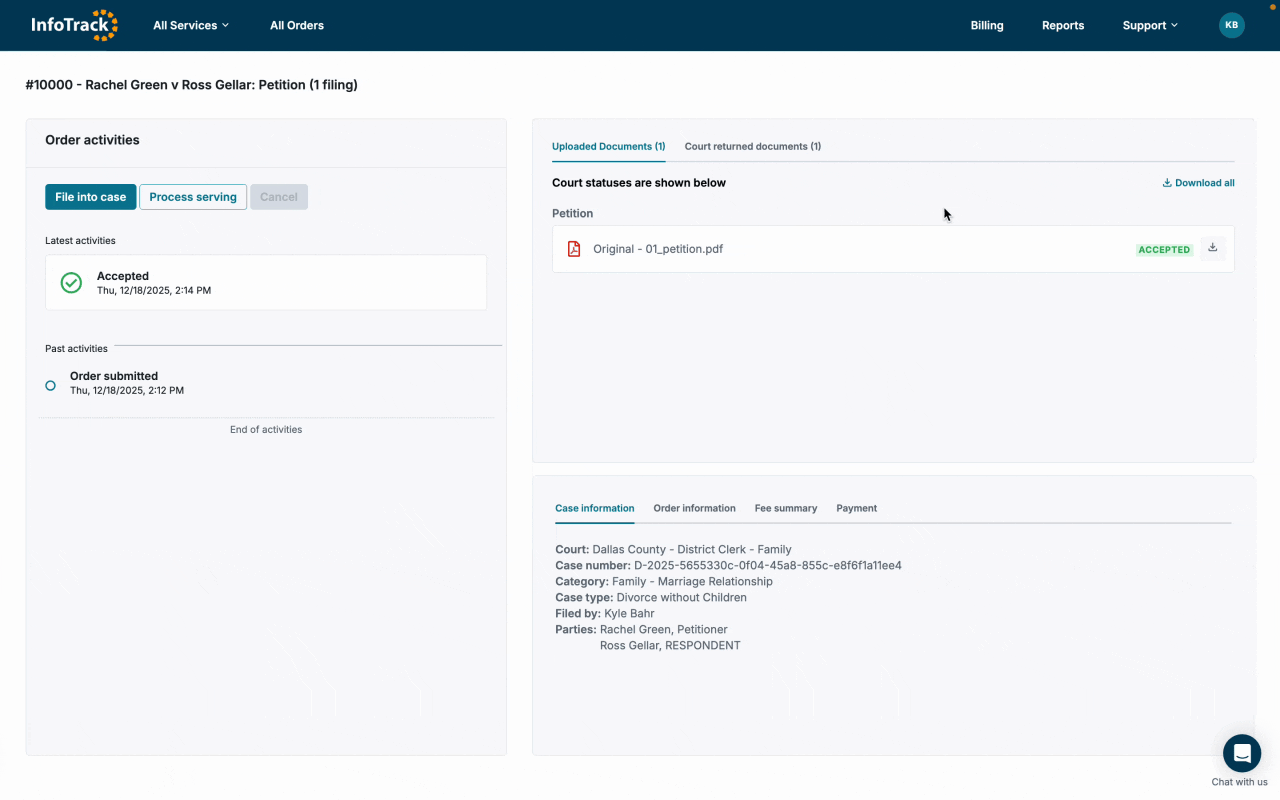1280x800 pixels.
Task: Click the 'End of activities' label
Action: click(266, 430)
